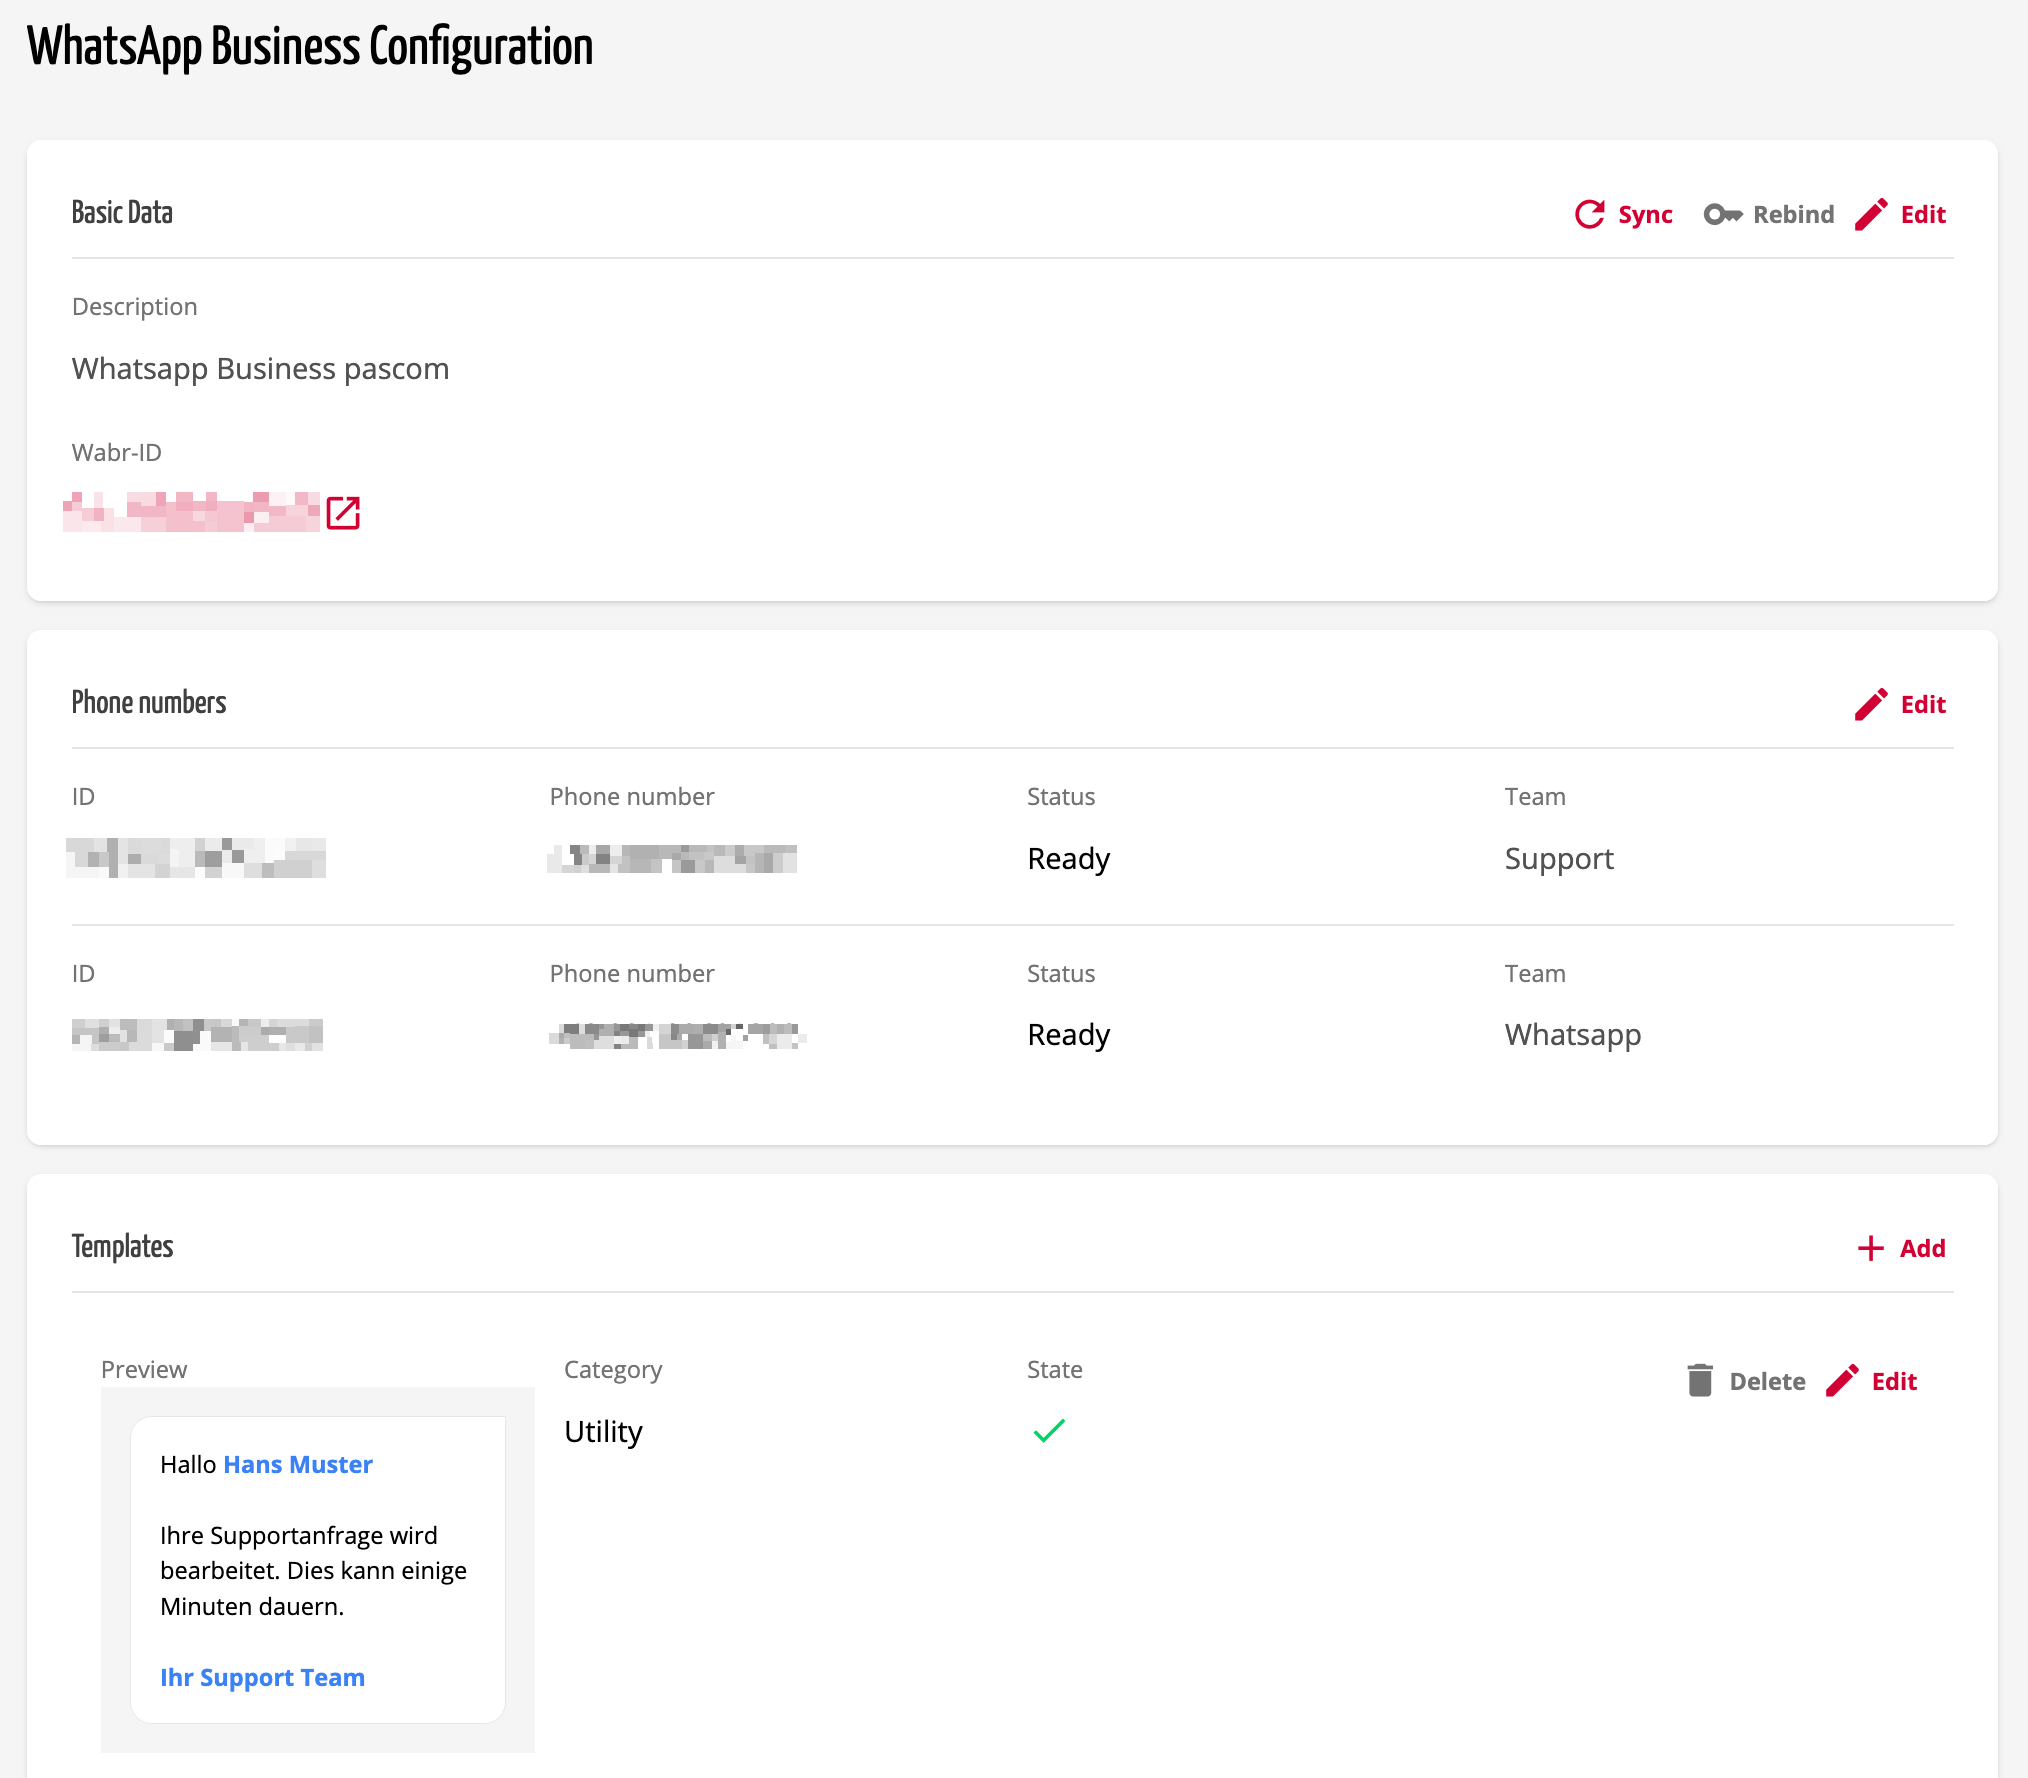Screen dimensions: 2028x1778
Task: Click the blurred Wabr-ID value
Action: pyautogui.click(x=192, y=512)
